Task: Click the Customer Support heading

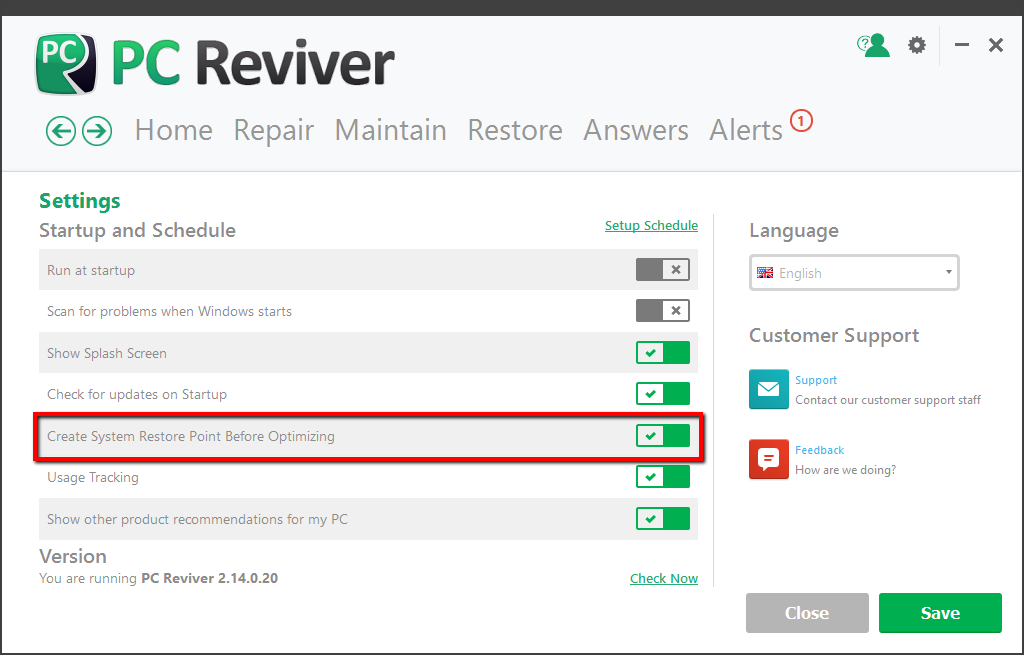Action: point(834,336)
